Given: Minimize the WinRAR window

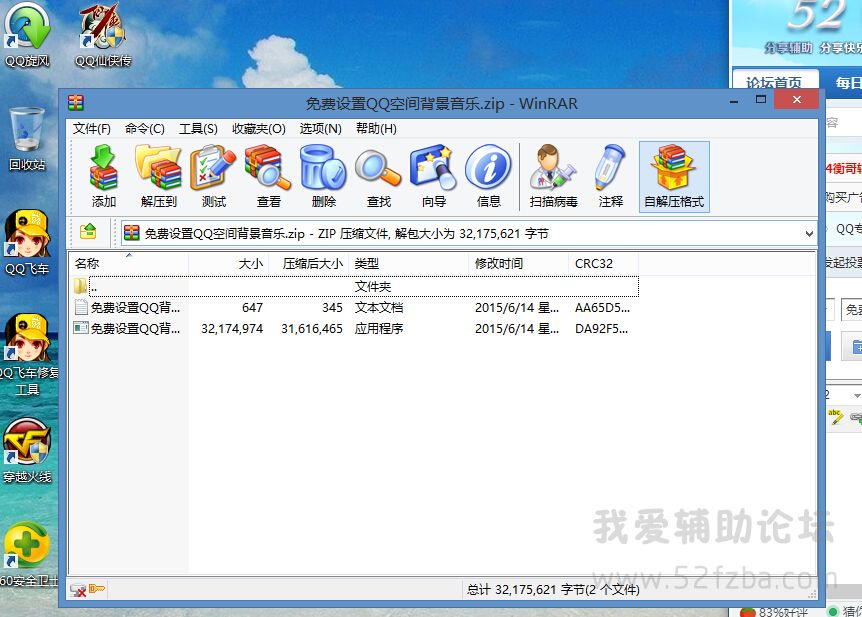Looking at the screenshot, I should pyautogui.click(x=734, y=100).
